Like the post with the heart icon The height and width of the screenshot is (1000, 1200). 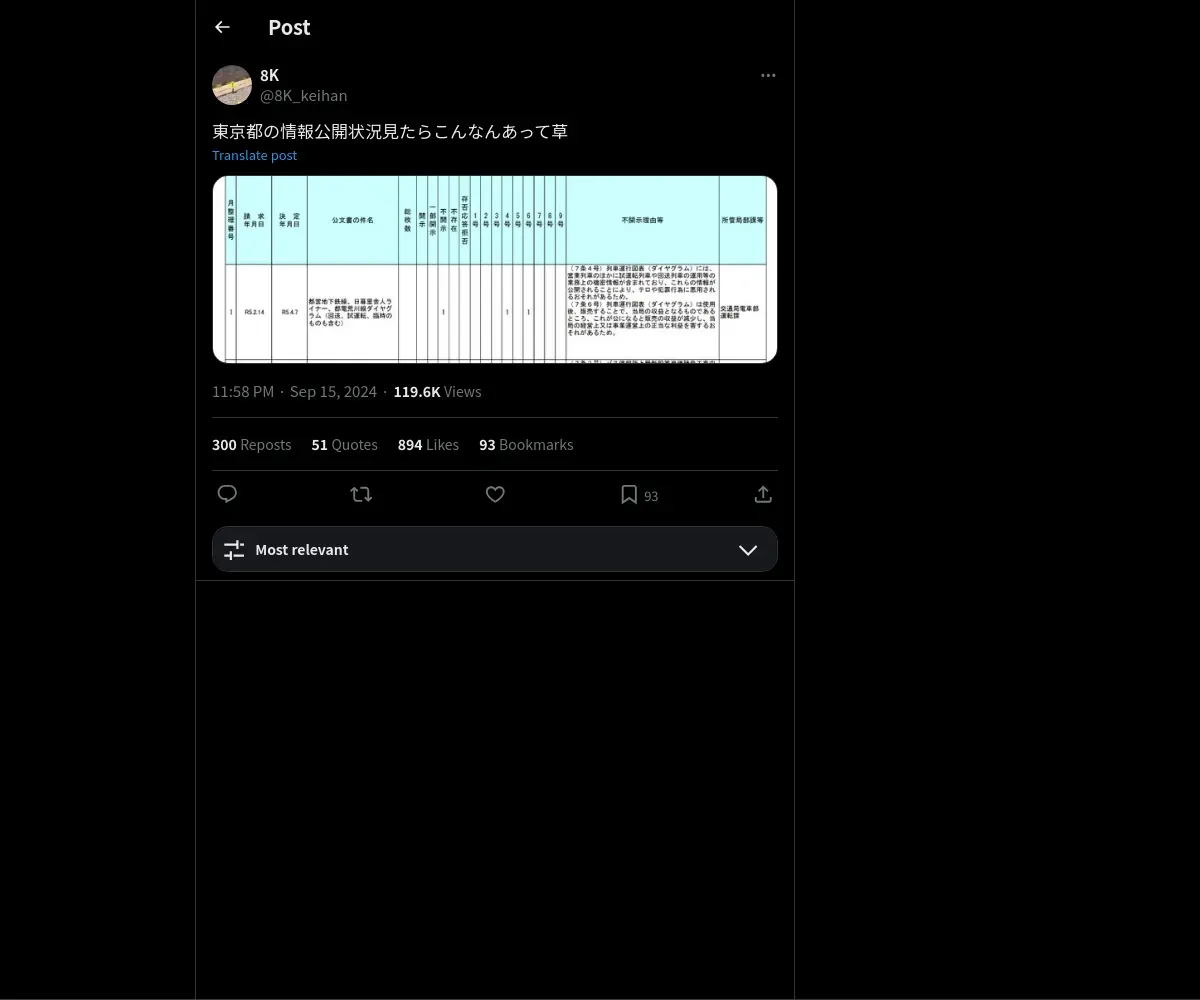495,494
